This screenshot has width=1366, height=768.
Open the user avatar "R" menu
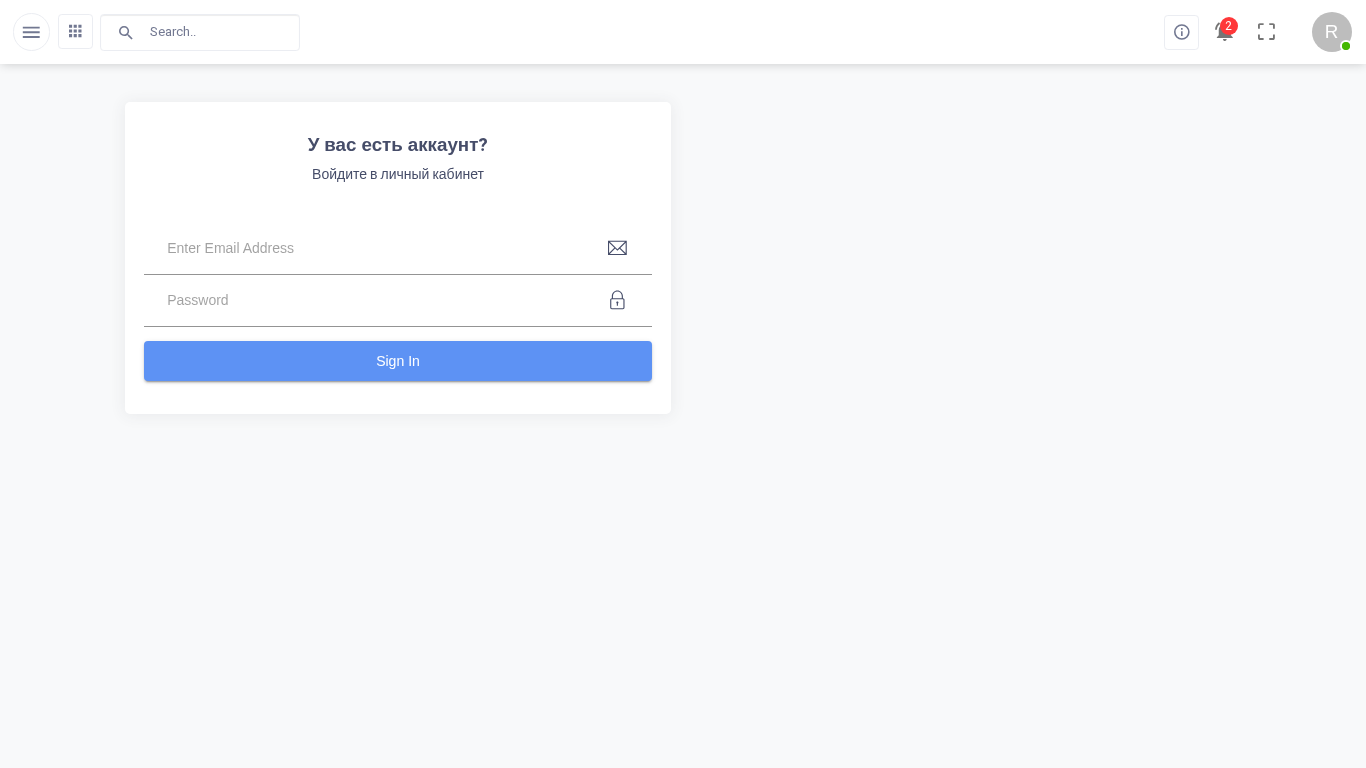pyautogui.click(x=1330, y=32)
